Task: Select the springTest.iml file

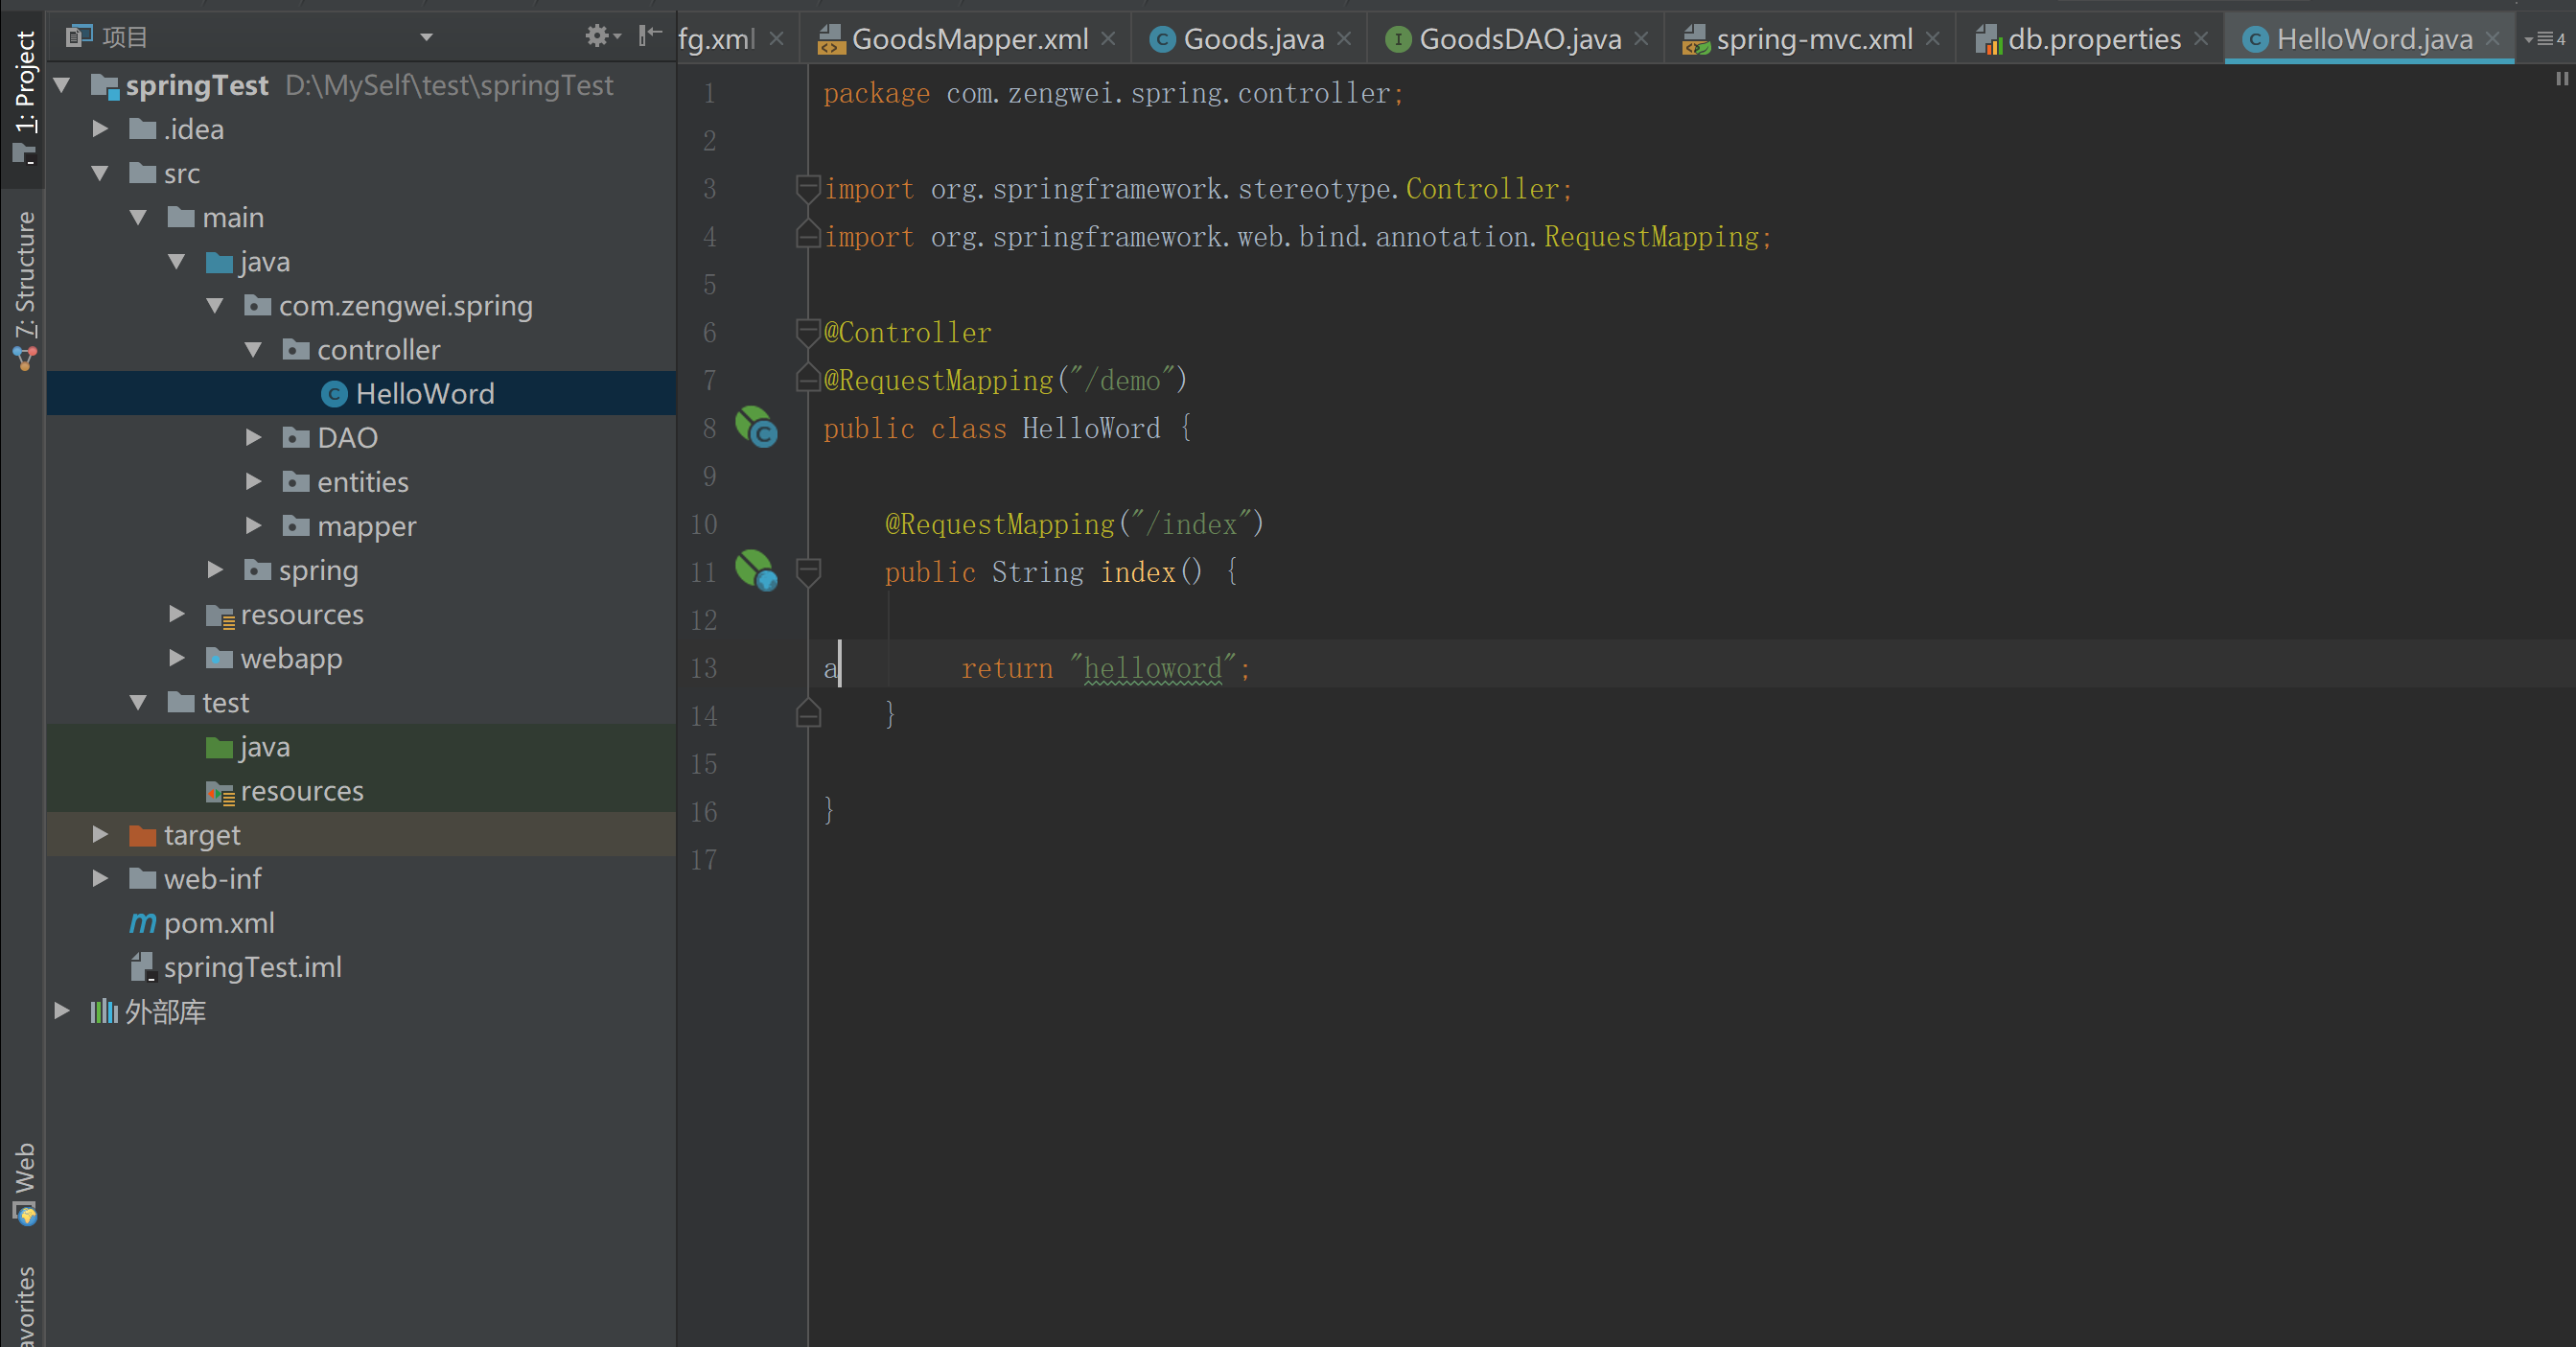Action: click(252, 967)
